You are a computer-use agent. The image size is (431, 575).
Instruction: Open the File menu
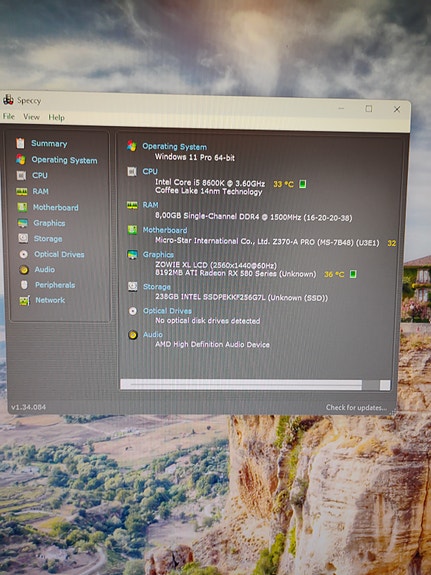pyautogui.click(x=8, y=116)
